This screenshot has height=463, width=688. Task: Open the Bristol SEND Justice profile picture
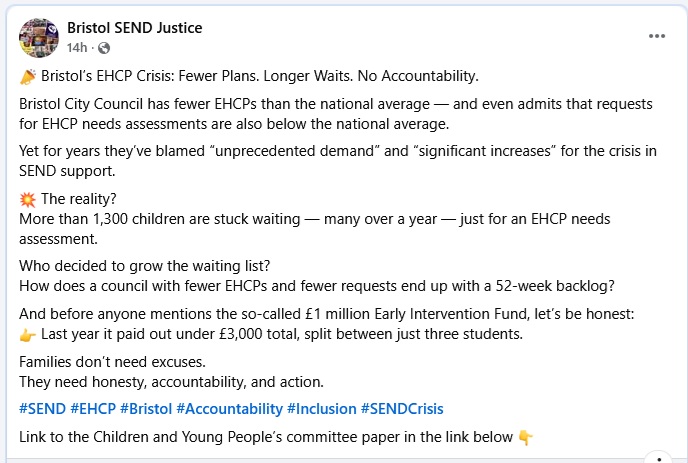point(38,37)
